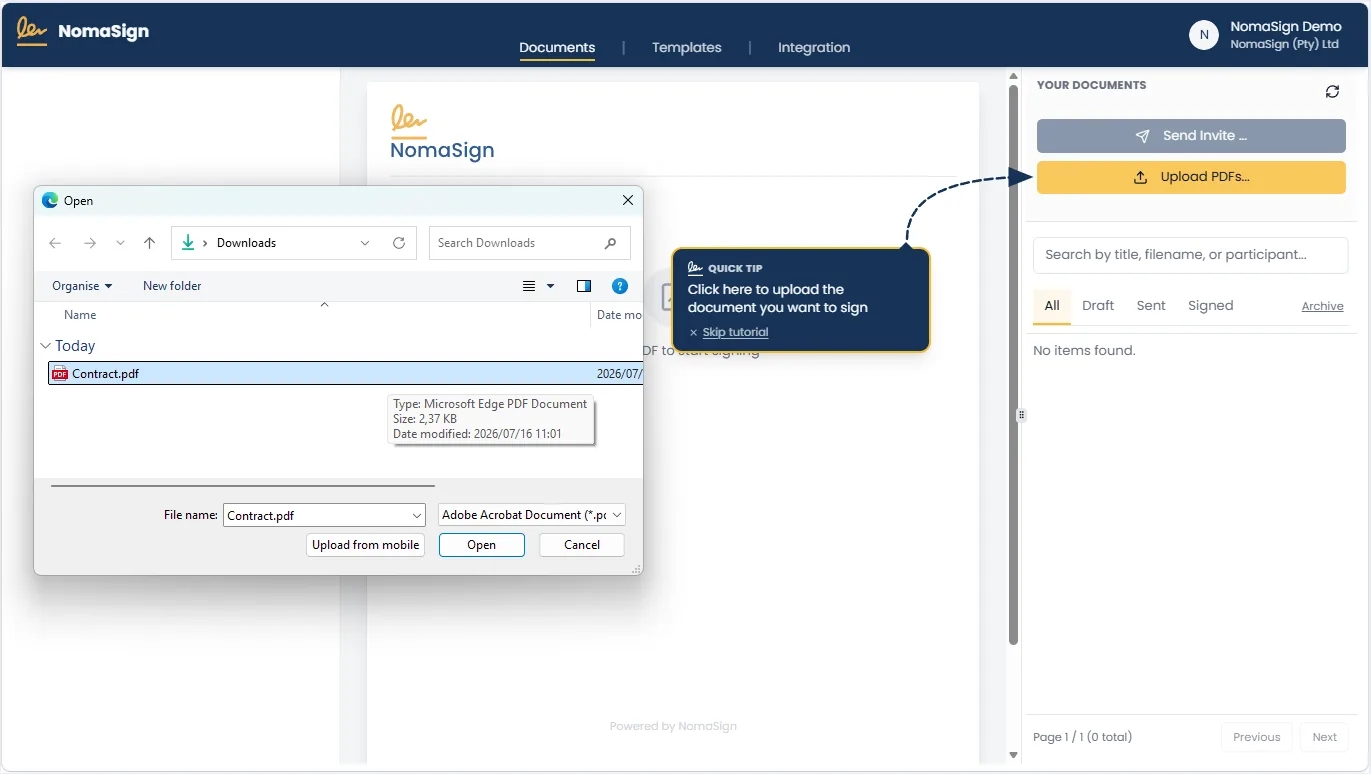Refresh the Downloads folder view
1371x774 pixels.
(x=399, y=243)
